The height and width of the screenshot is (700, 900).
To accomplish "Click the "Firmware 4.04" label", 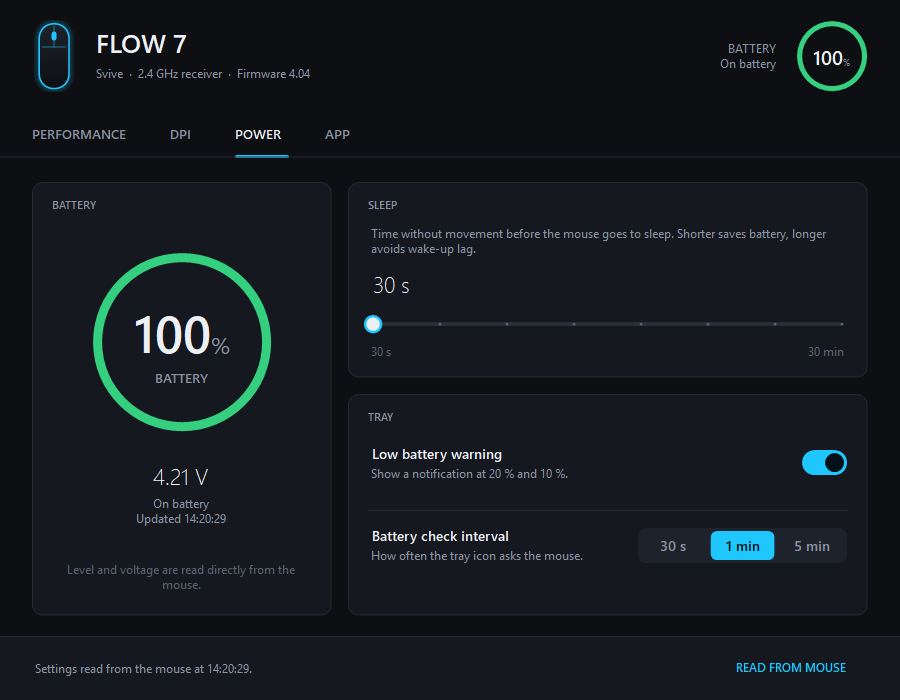I will pos(273,74).
